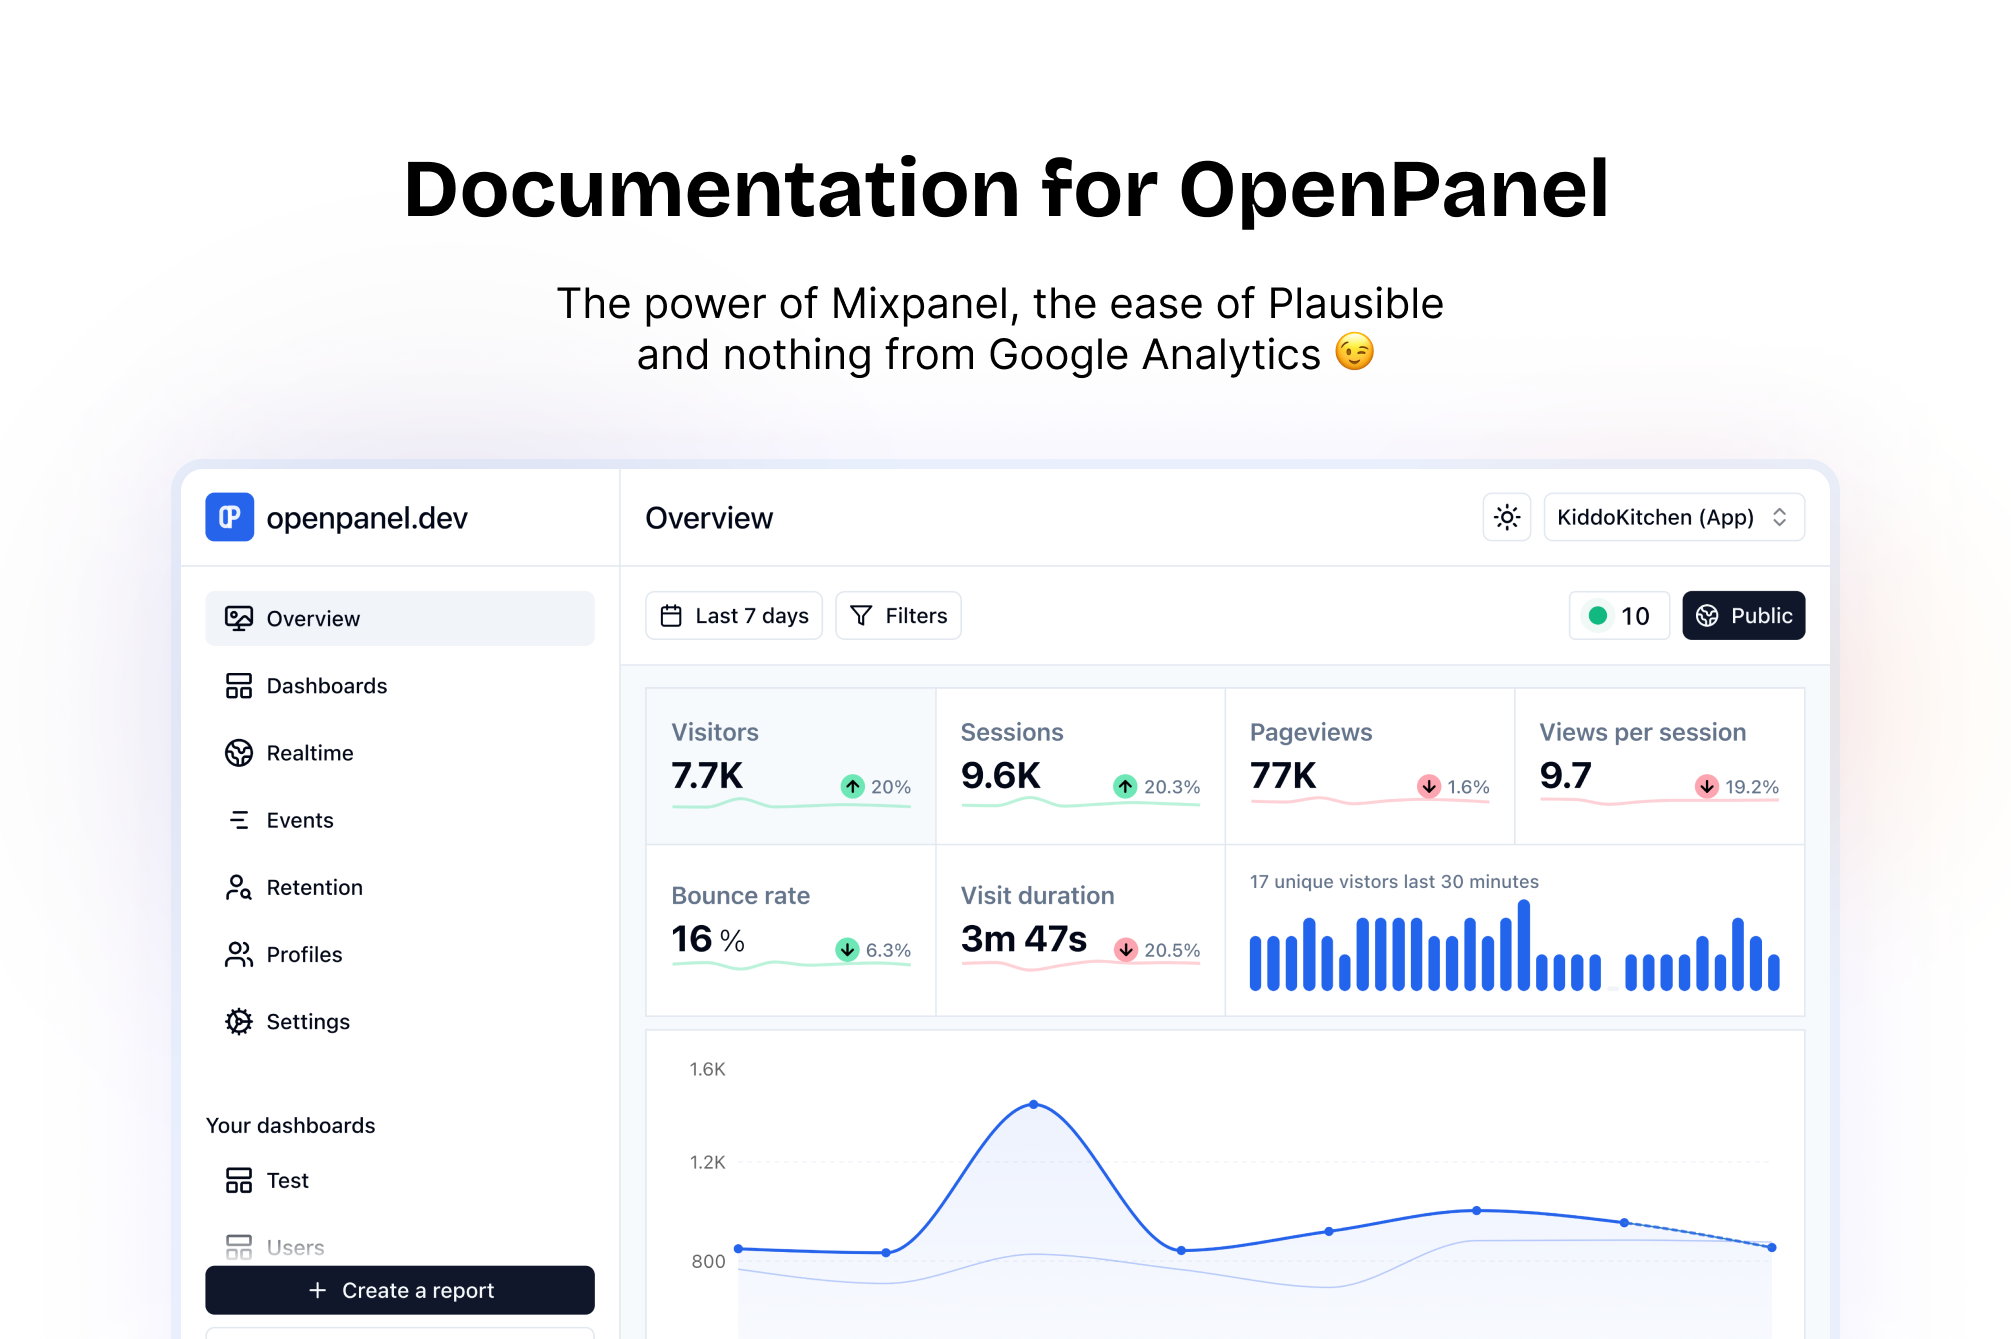Open the Users dashboard item
Screen dimensions: 2011x1339
294,1247
